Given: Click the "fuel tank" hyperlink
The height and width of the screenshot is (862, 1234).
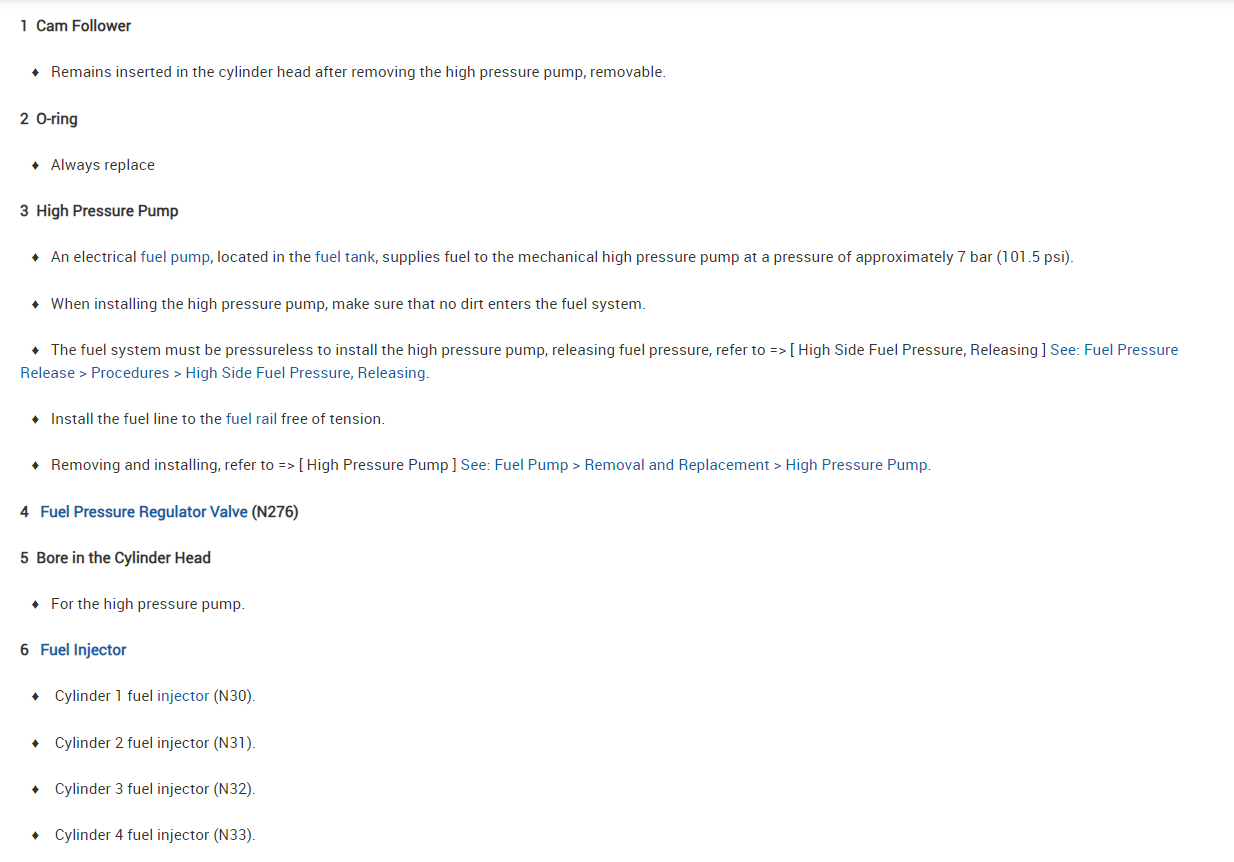Looking at the screenshot, I should (x=345, y=257).
